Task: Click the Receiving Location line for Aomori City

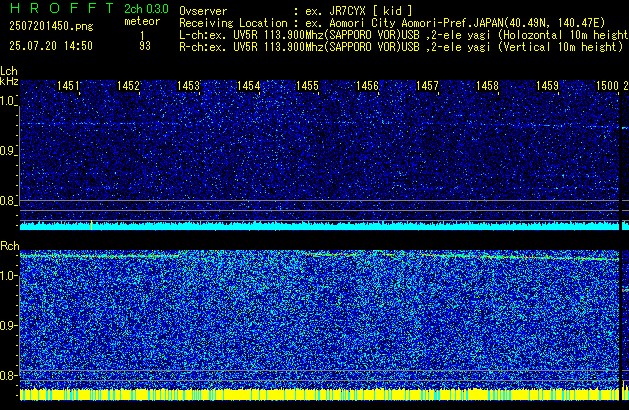Action: click(392, 23)
